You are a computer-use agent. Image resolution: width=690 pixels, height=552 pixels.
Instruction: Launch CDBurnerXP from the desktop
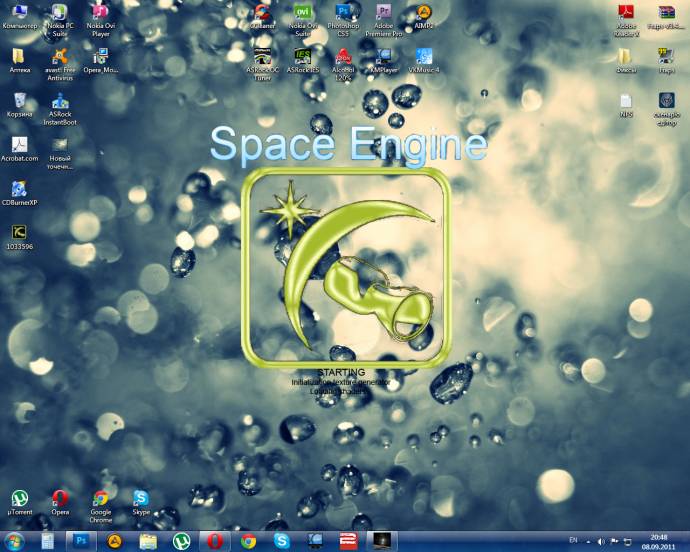point(19,194)
